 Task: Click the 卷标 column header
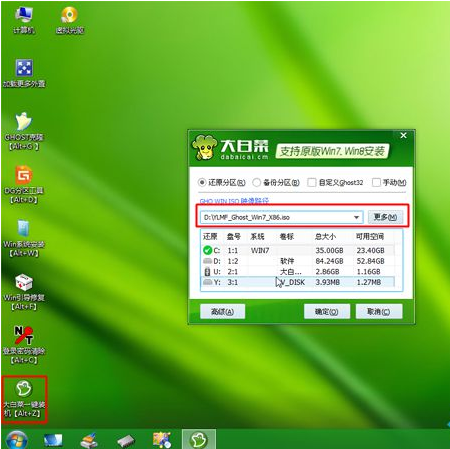tap(287, 236)
